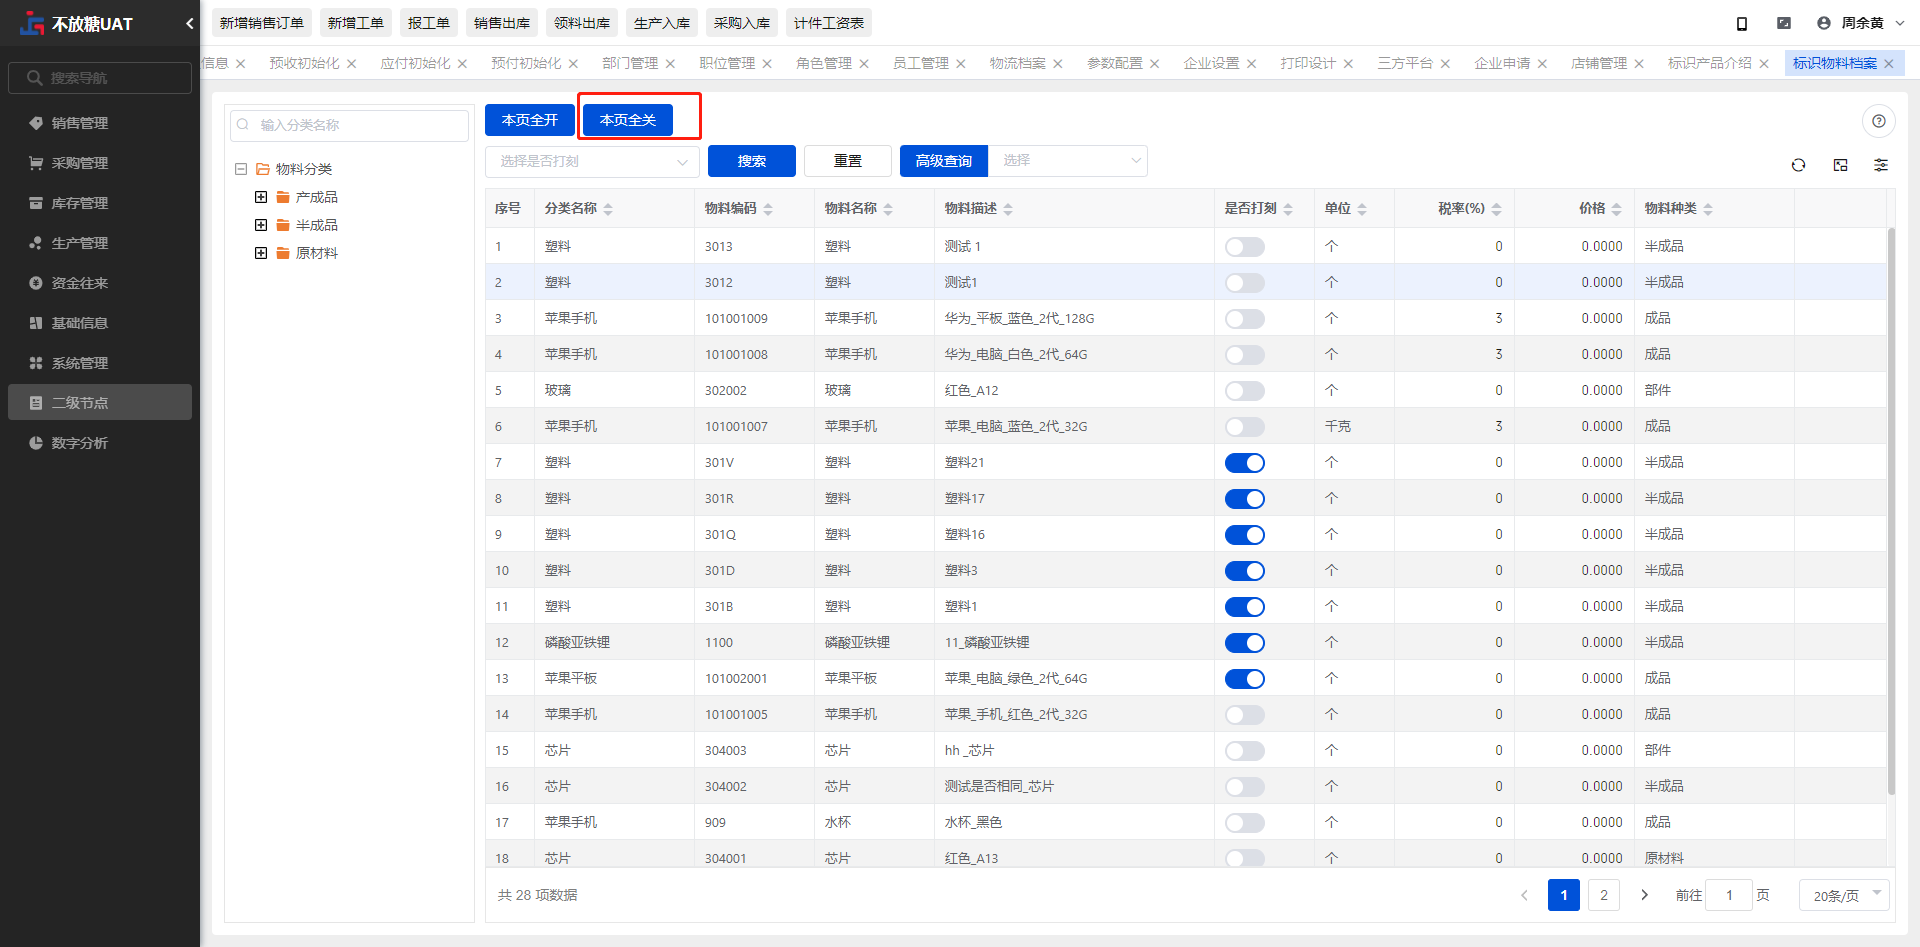Open 资金往来 in sidebar
Image resolution: width=1920 pixels, height=947 pixels.
100,283
